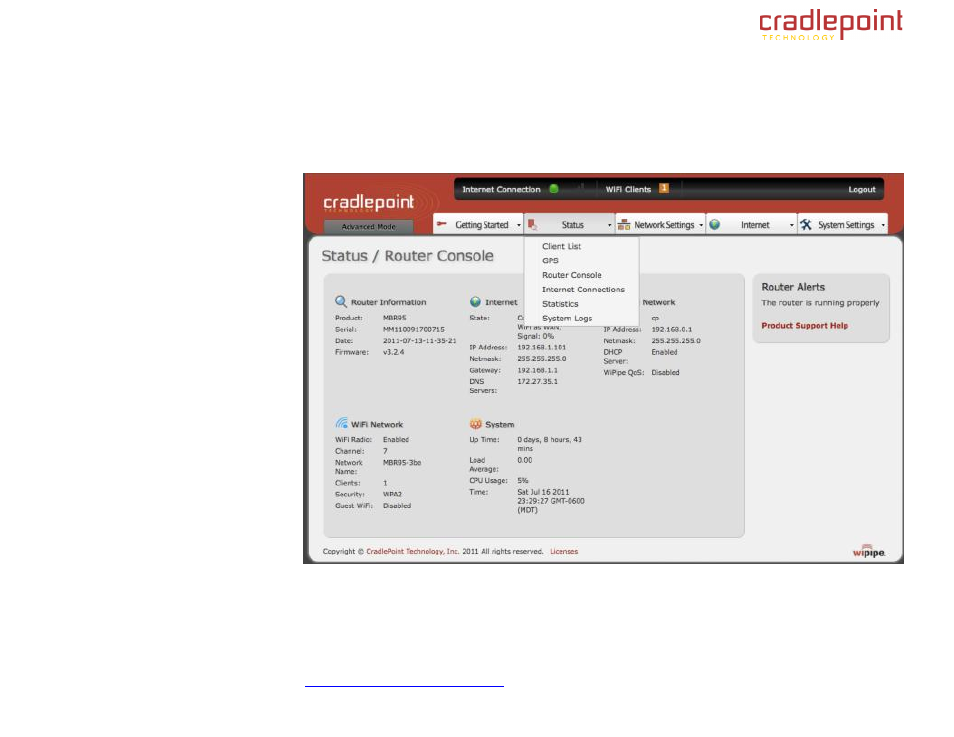Click the Advanced Mode button
The width and height of the screenshot is (954, 737).
click(x=368, y=226)
